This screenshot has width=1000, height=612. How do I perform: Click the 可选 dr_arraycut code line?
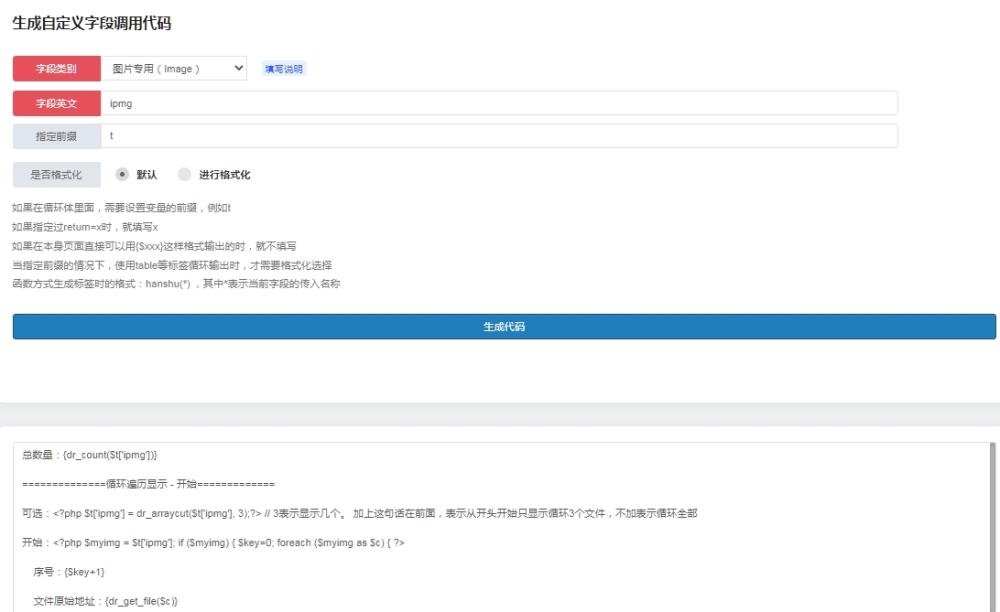click(360, 513)
